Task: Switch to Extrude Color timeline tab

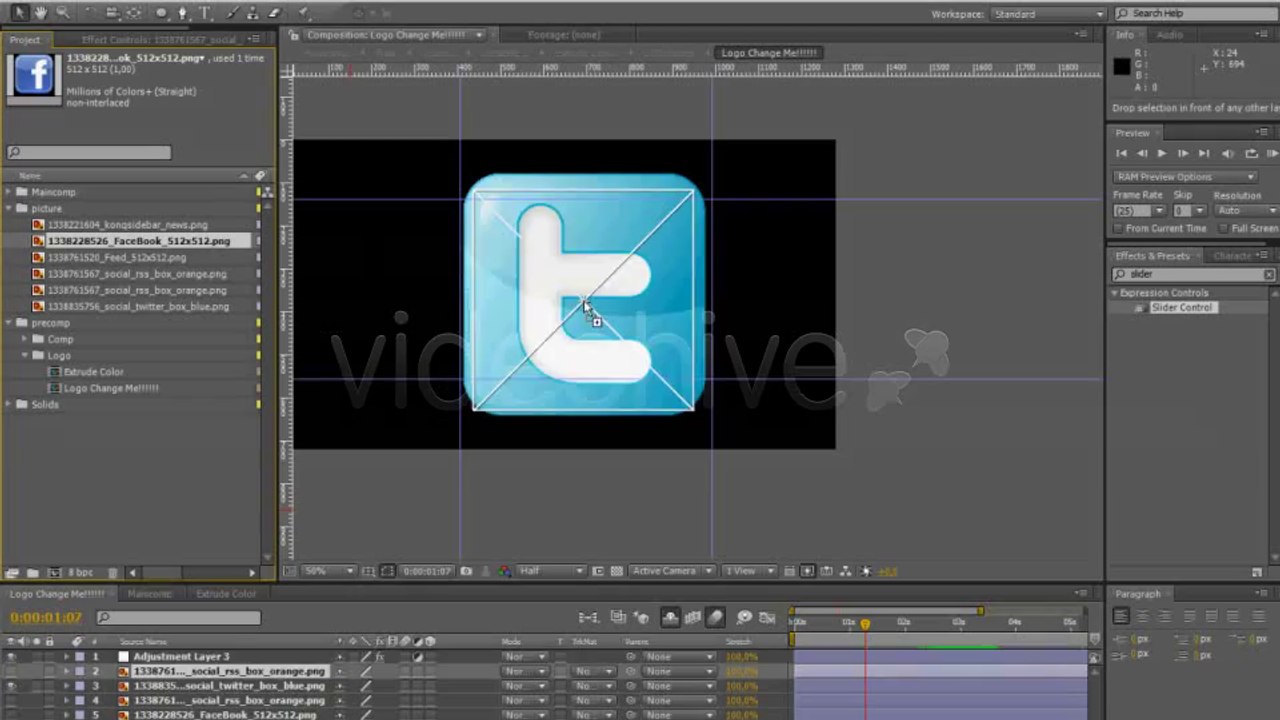Action: point(226,593)
